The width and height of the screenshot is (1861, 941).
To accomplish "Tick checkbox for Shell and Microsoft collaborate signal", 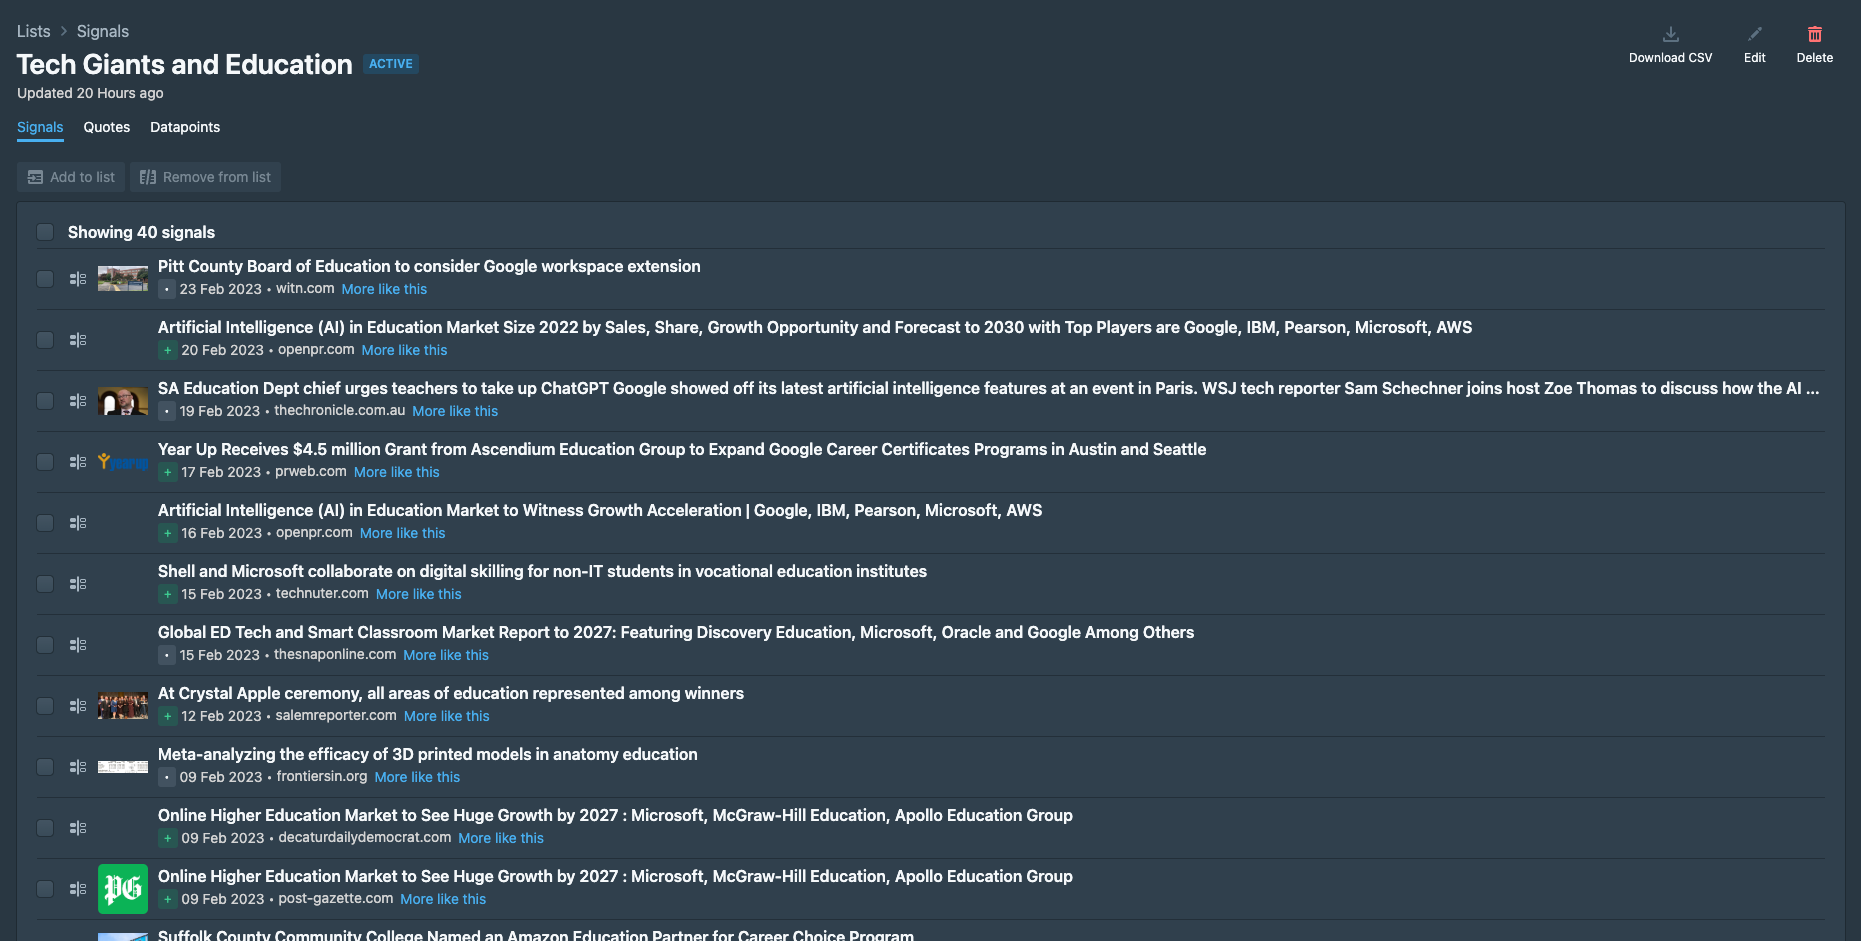I will pos(45,584).
